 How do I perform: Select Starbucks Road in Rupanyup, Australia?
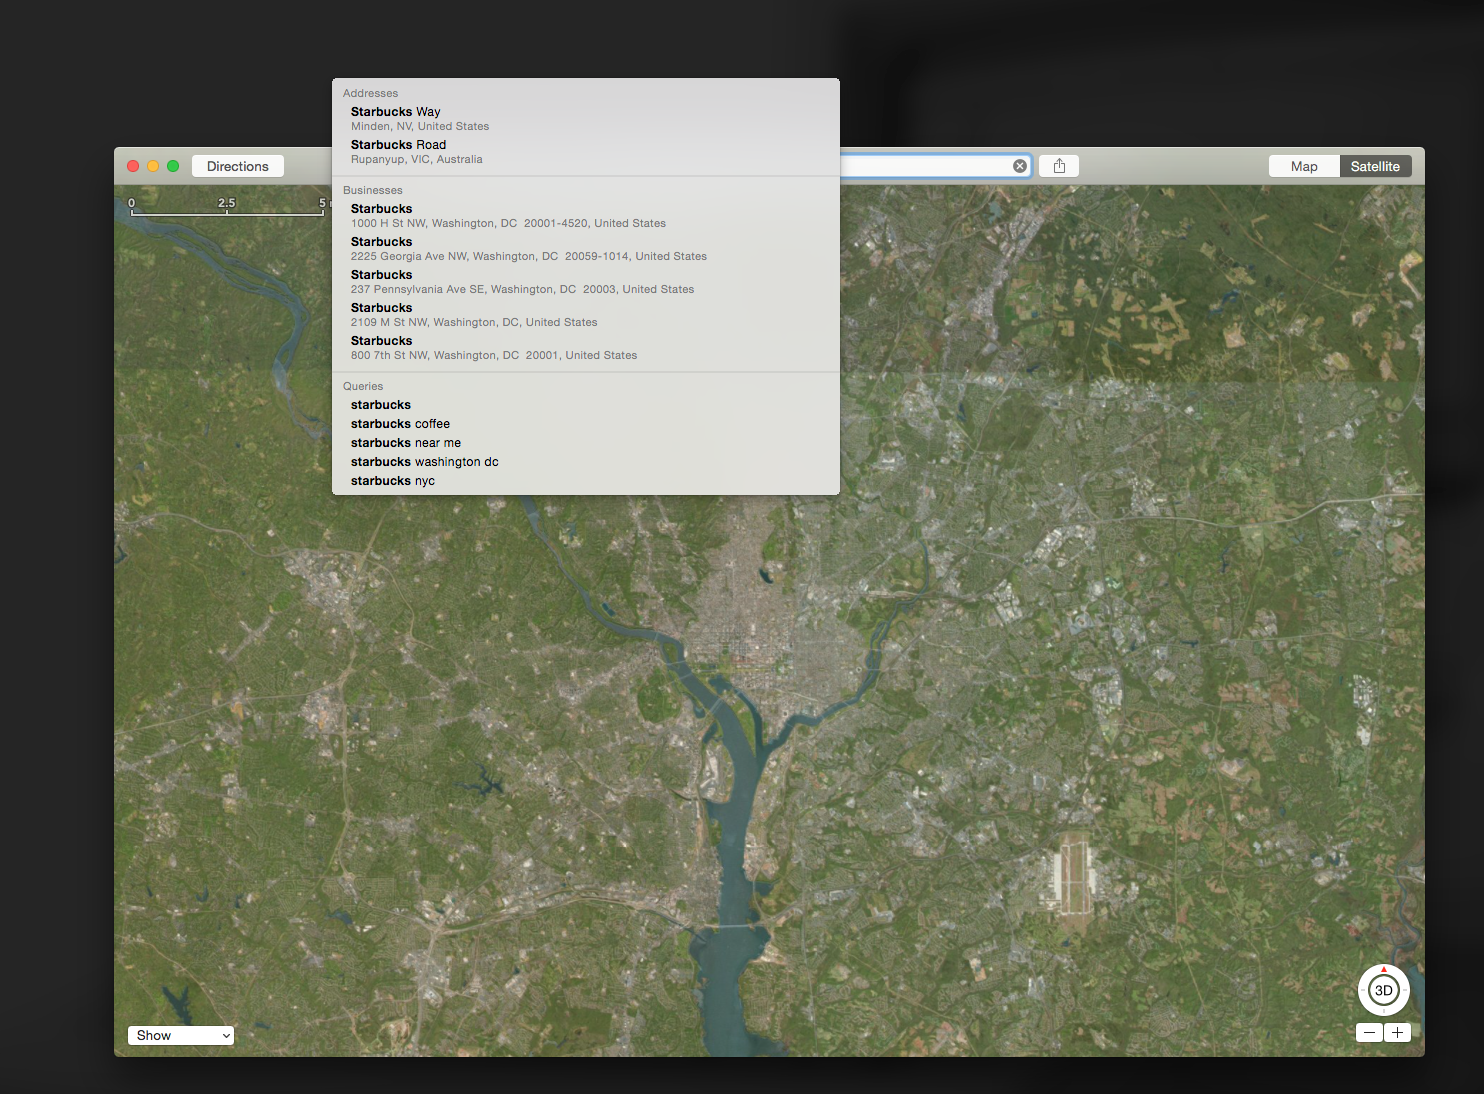click(x=586, y=152)
